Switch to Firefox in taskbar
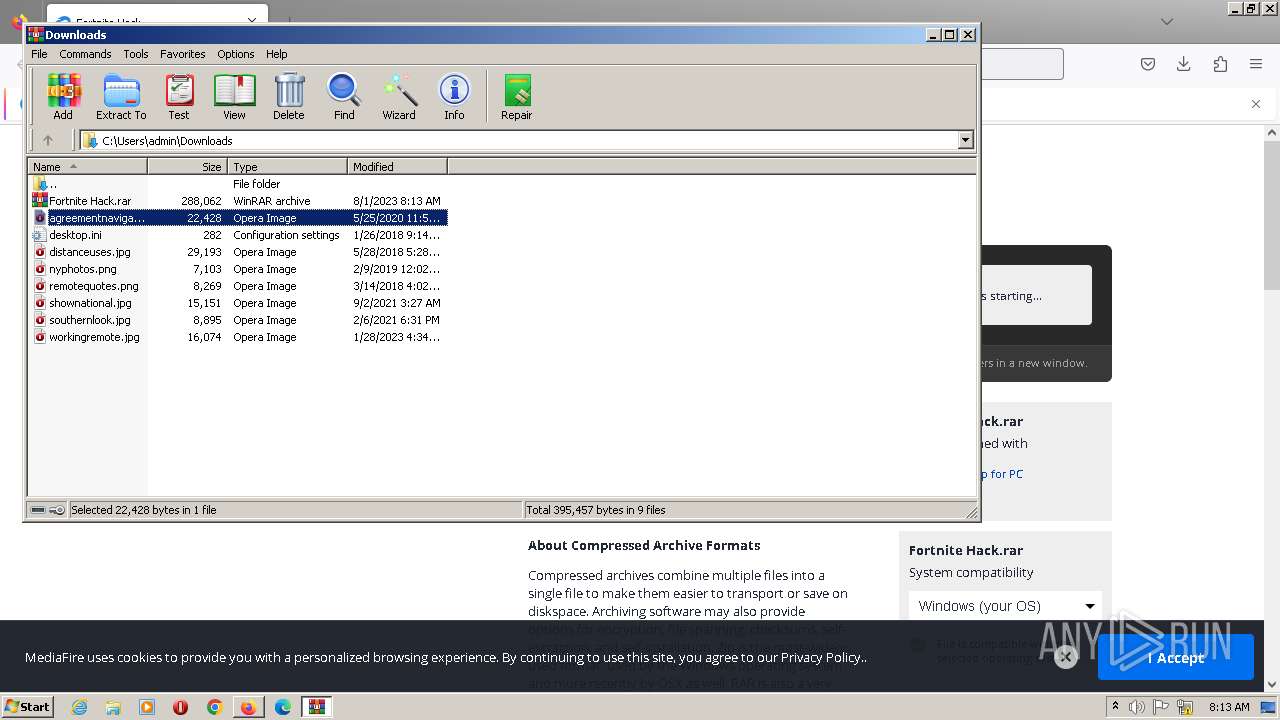 248,707
